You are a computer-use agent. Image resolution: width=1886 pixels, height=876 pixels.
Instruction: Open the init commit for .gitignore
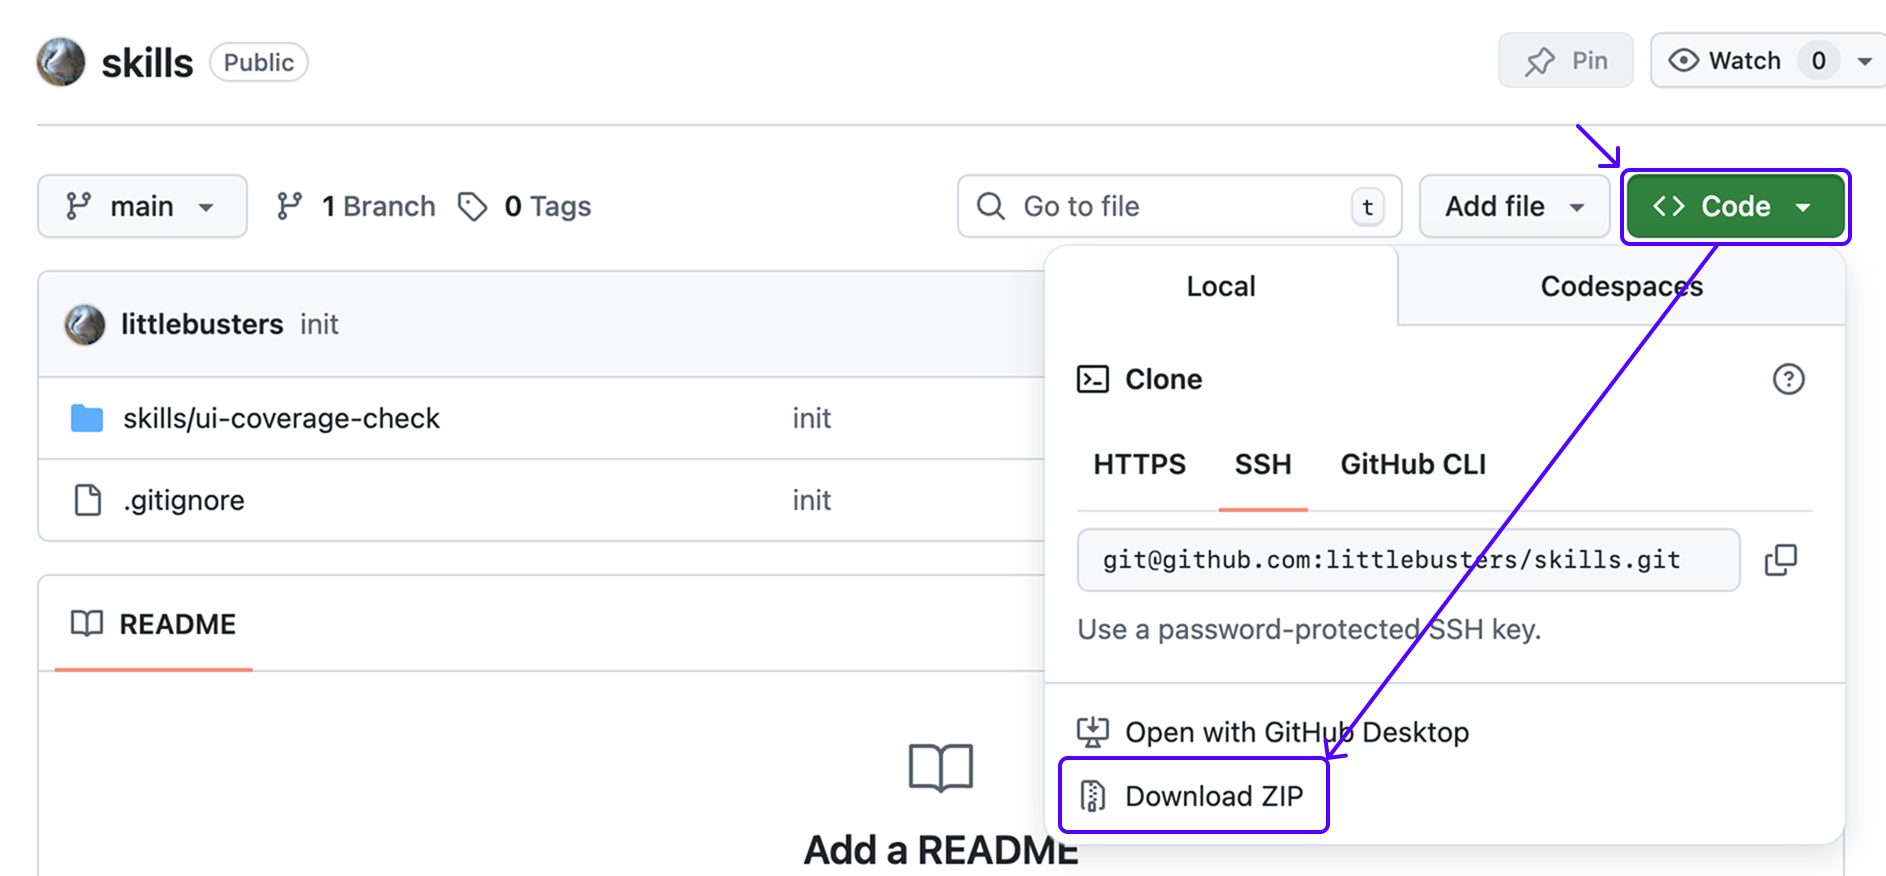(812, 500)
